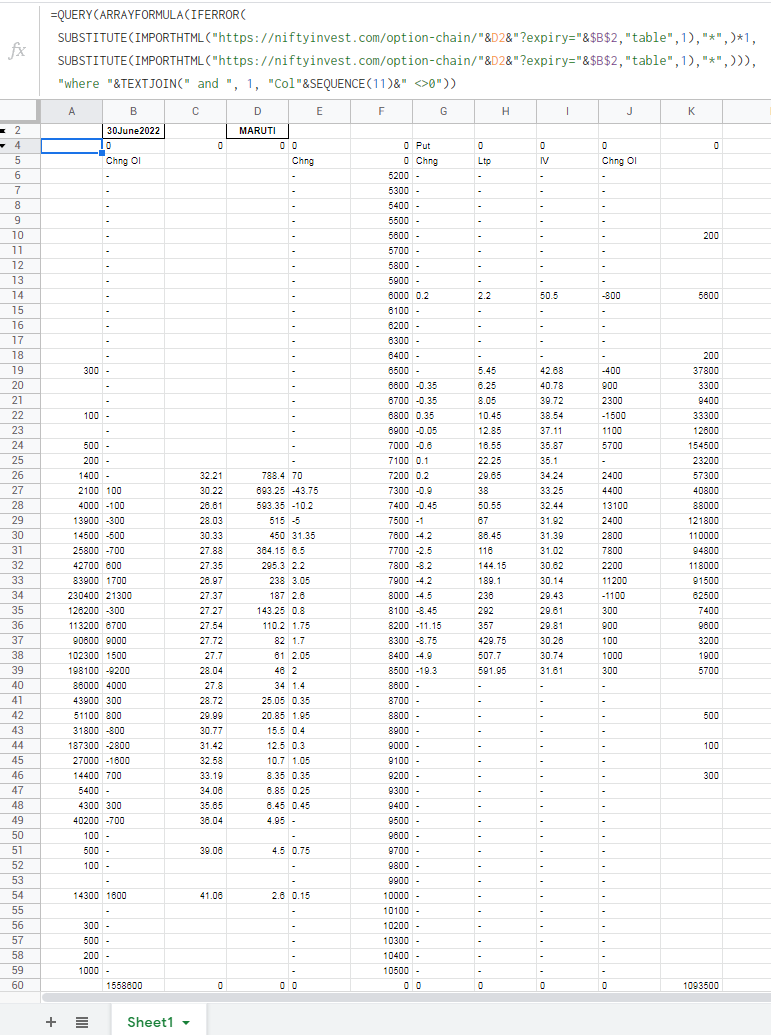Select column H header
The image size is (771, 1035).
[506, 111]
